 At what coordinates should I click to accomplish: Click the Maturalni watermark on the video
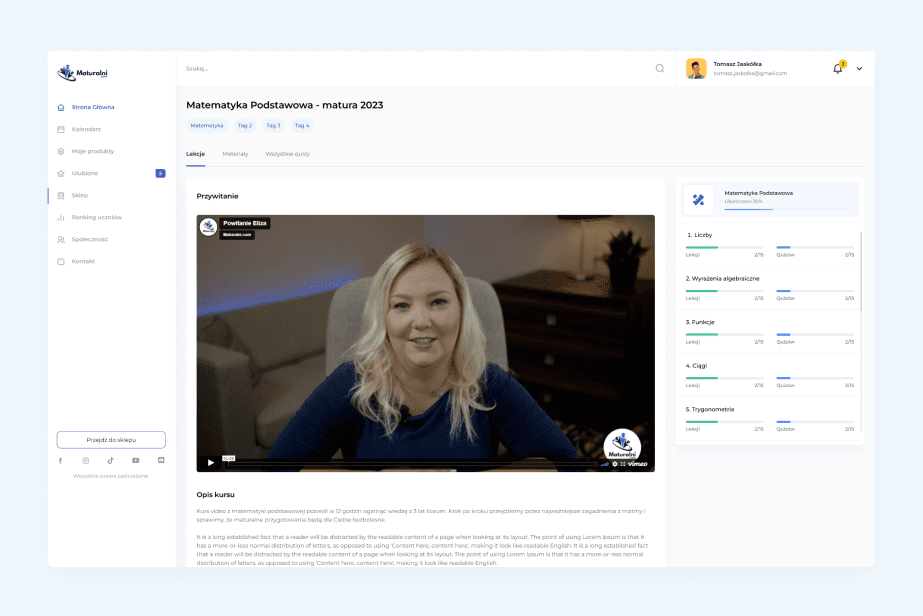click(622, 444)
